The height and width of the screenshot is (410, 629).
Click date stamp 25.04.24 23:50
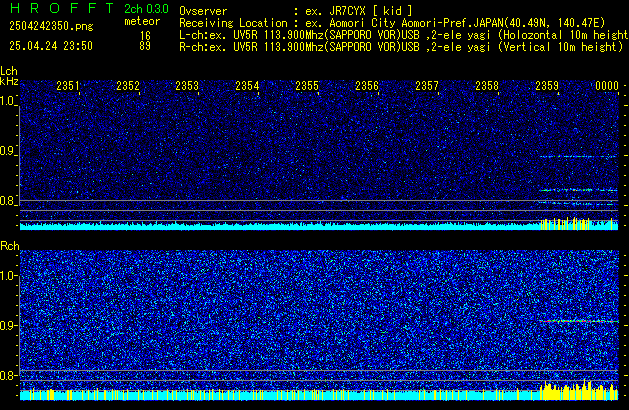[51, 46]
